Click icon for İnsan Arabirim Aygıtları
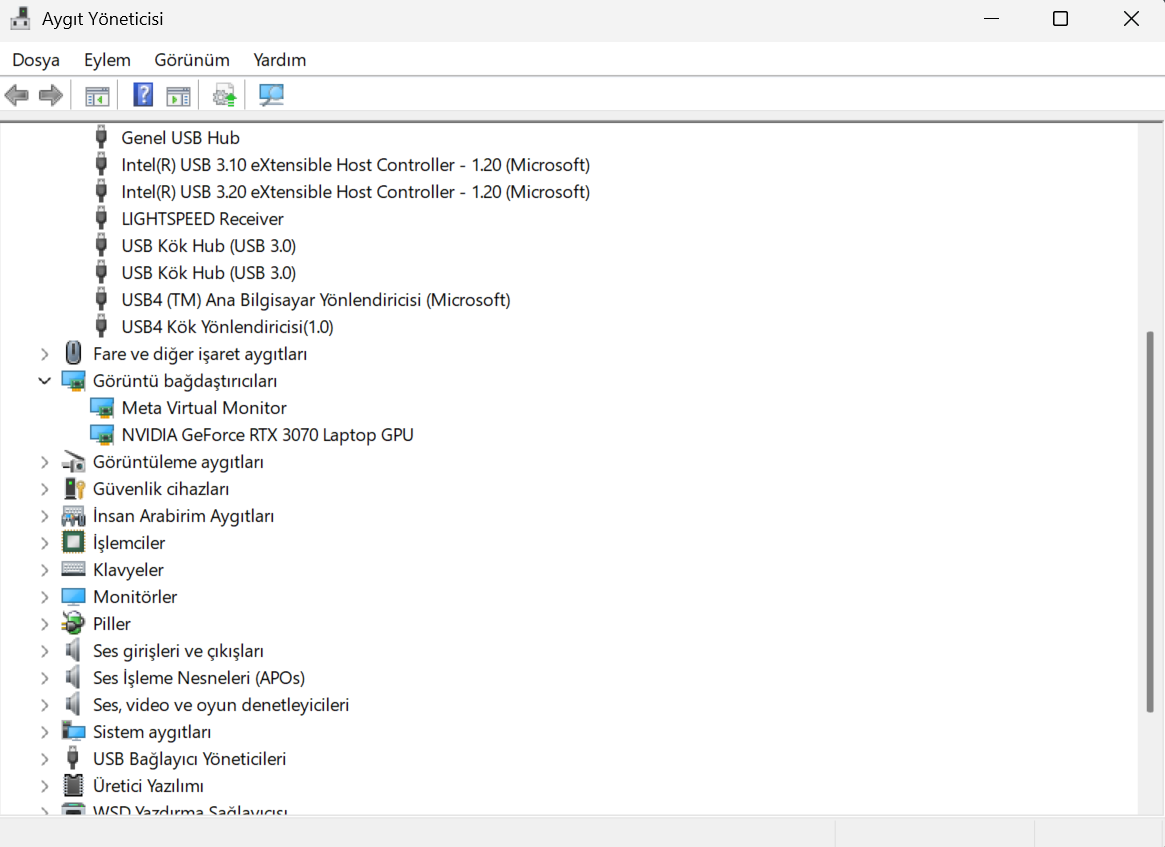Image resolution: width=1165 pixels, height=847 pixels. [x=73, y=516]
